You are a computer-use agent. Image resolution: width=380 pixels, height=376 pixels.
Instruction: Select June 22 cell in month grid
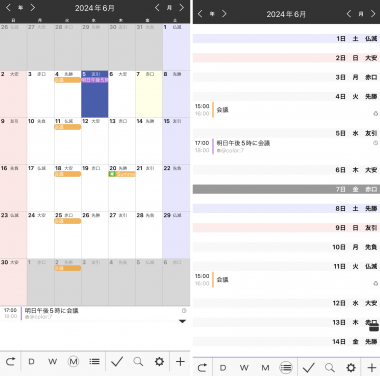[176, 188]
